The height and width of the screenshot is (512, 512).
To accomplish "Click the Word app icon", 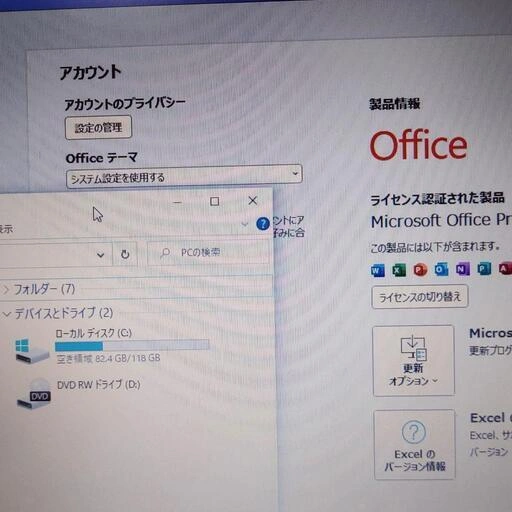I will [x=378, y=270].
